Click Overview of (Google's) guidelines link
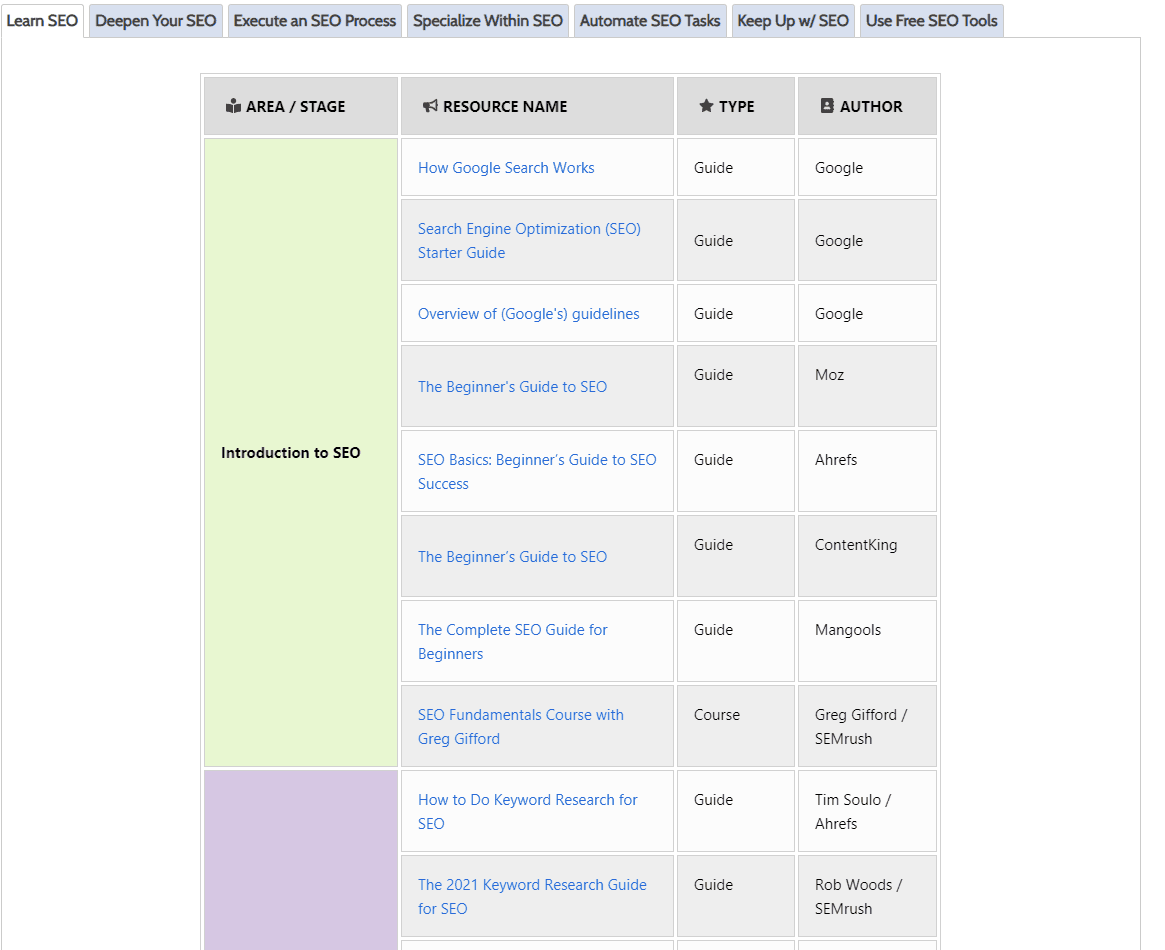The height and width of the screenshot is (950, 1165). point(528,314)
